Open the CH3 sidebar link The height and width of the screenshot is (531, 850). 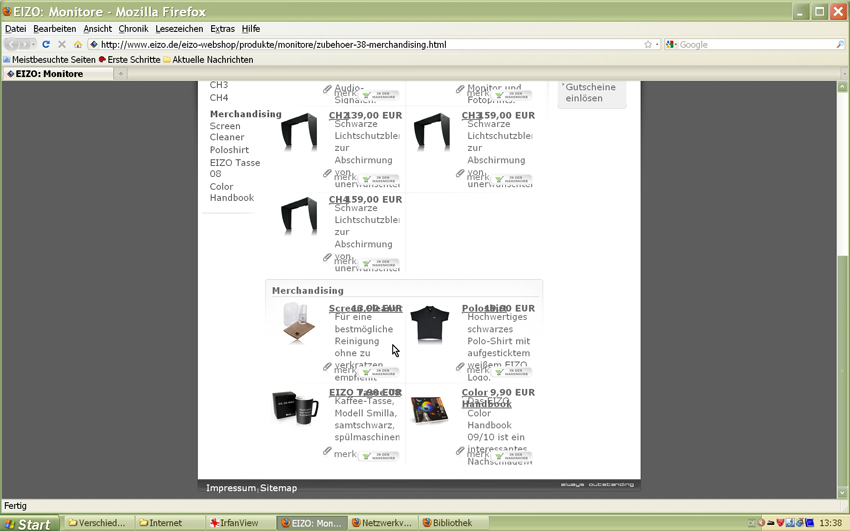pos(219,85)
